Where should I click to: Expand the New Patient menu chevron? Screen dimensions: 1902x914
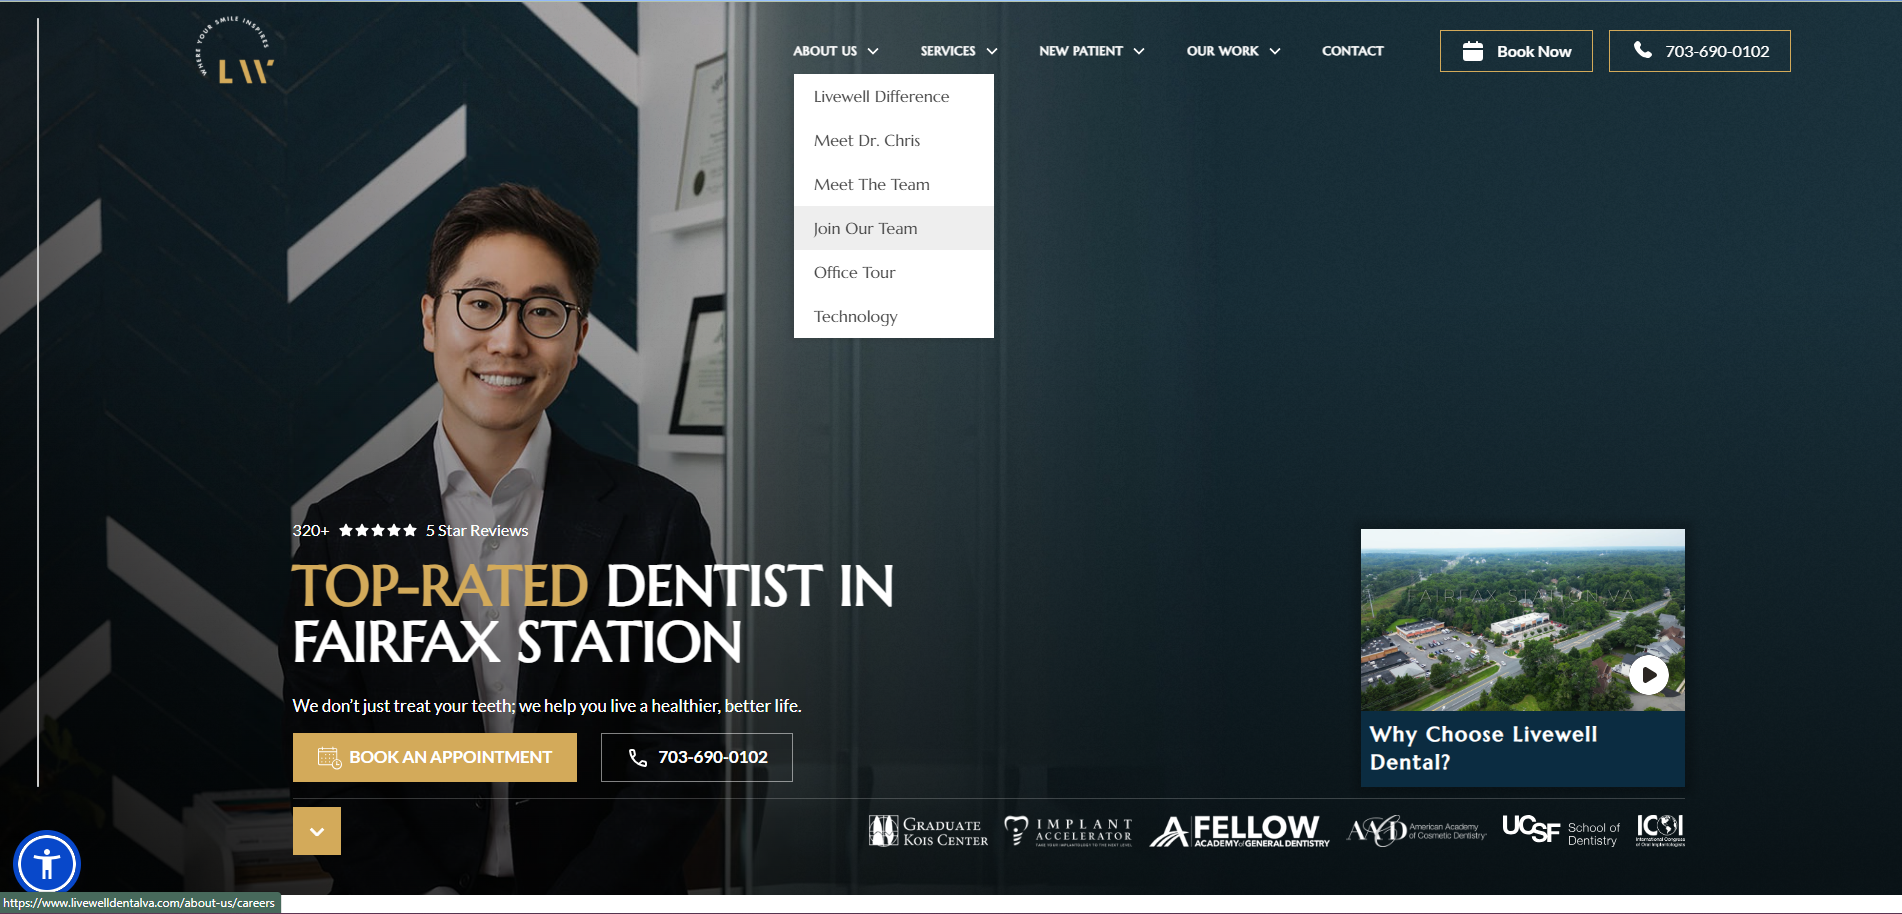click(1139, 51)
